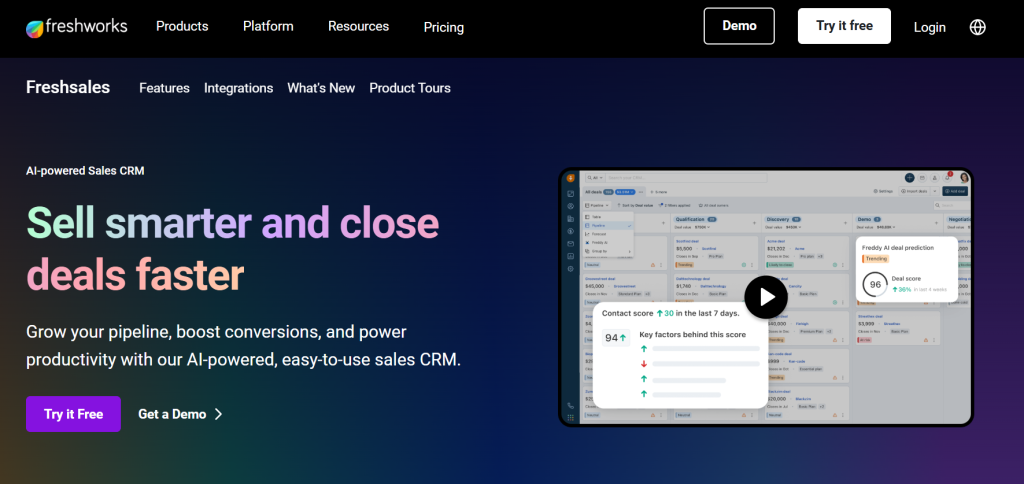Viewport: 1024px width, 484px height.
Task: Open the Product Tours tab
Action: [x=410, y=88]
